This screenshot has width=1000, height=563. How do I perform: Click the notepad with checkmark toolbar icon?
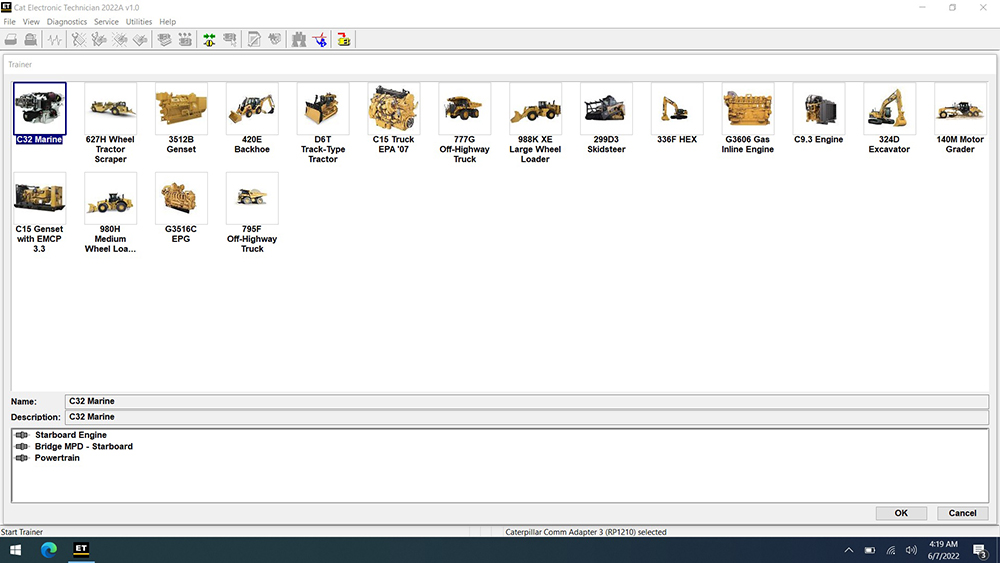(254, 40)
